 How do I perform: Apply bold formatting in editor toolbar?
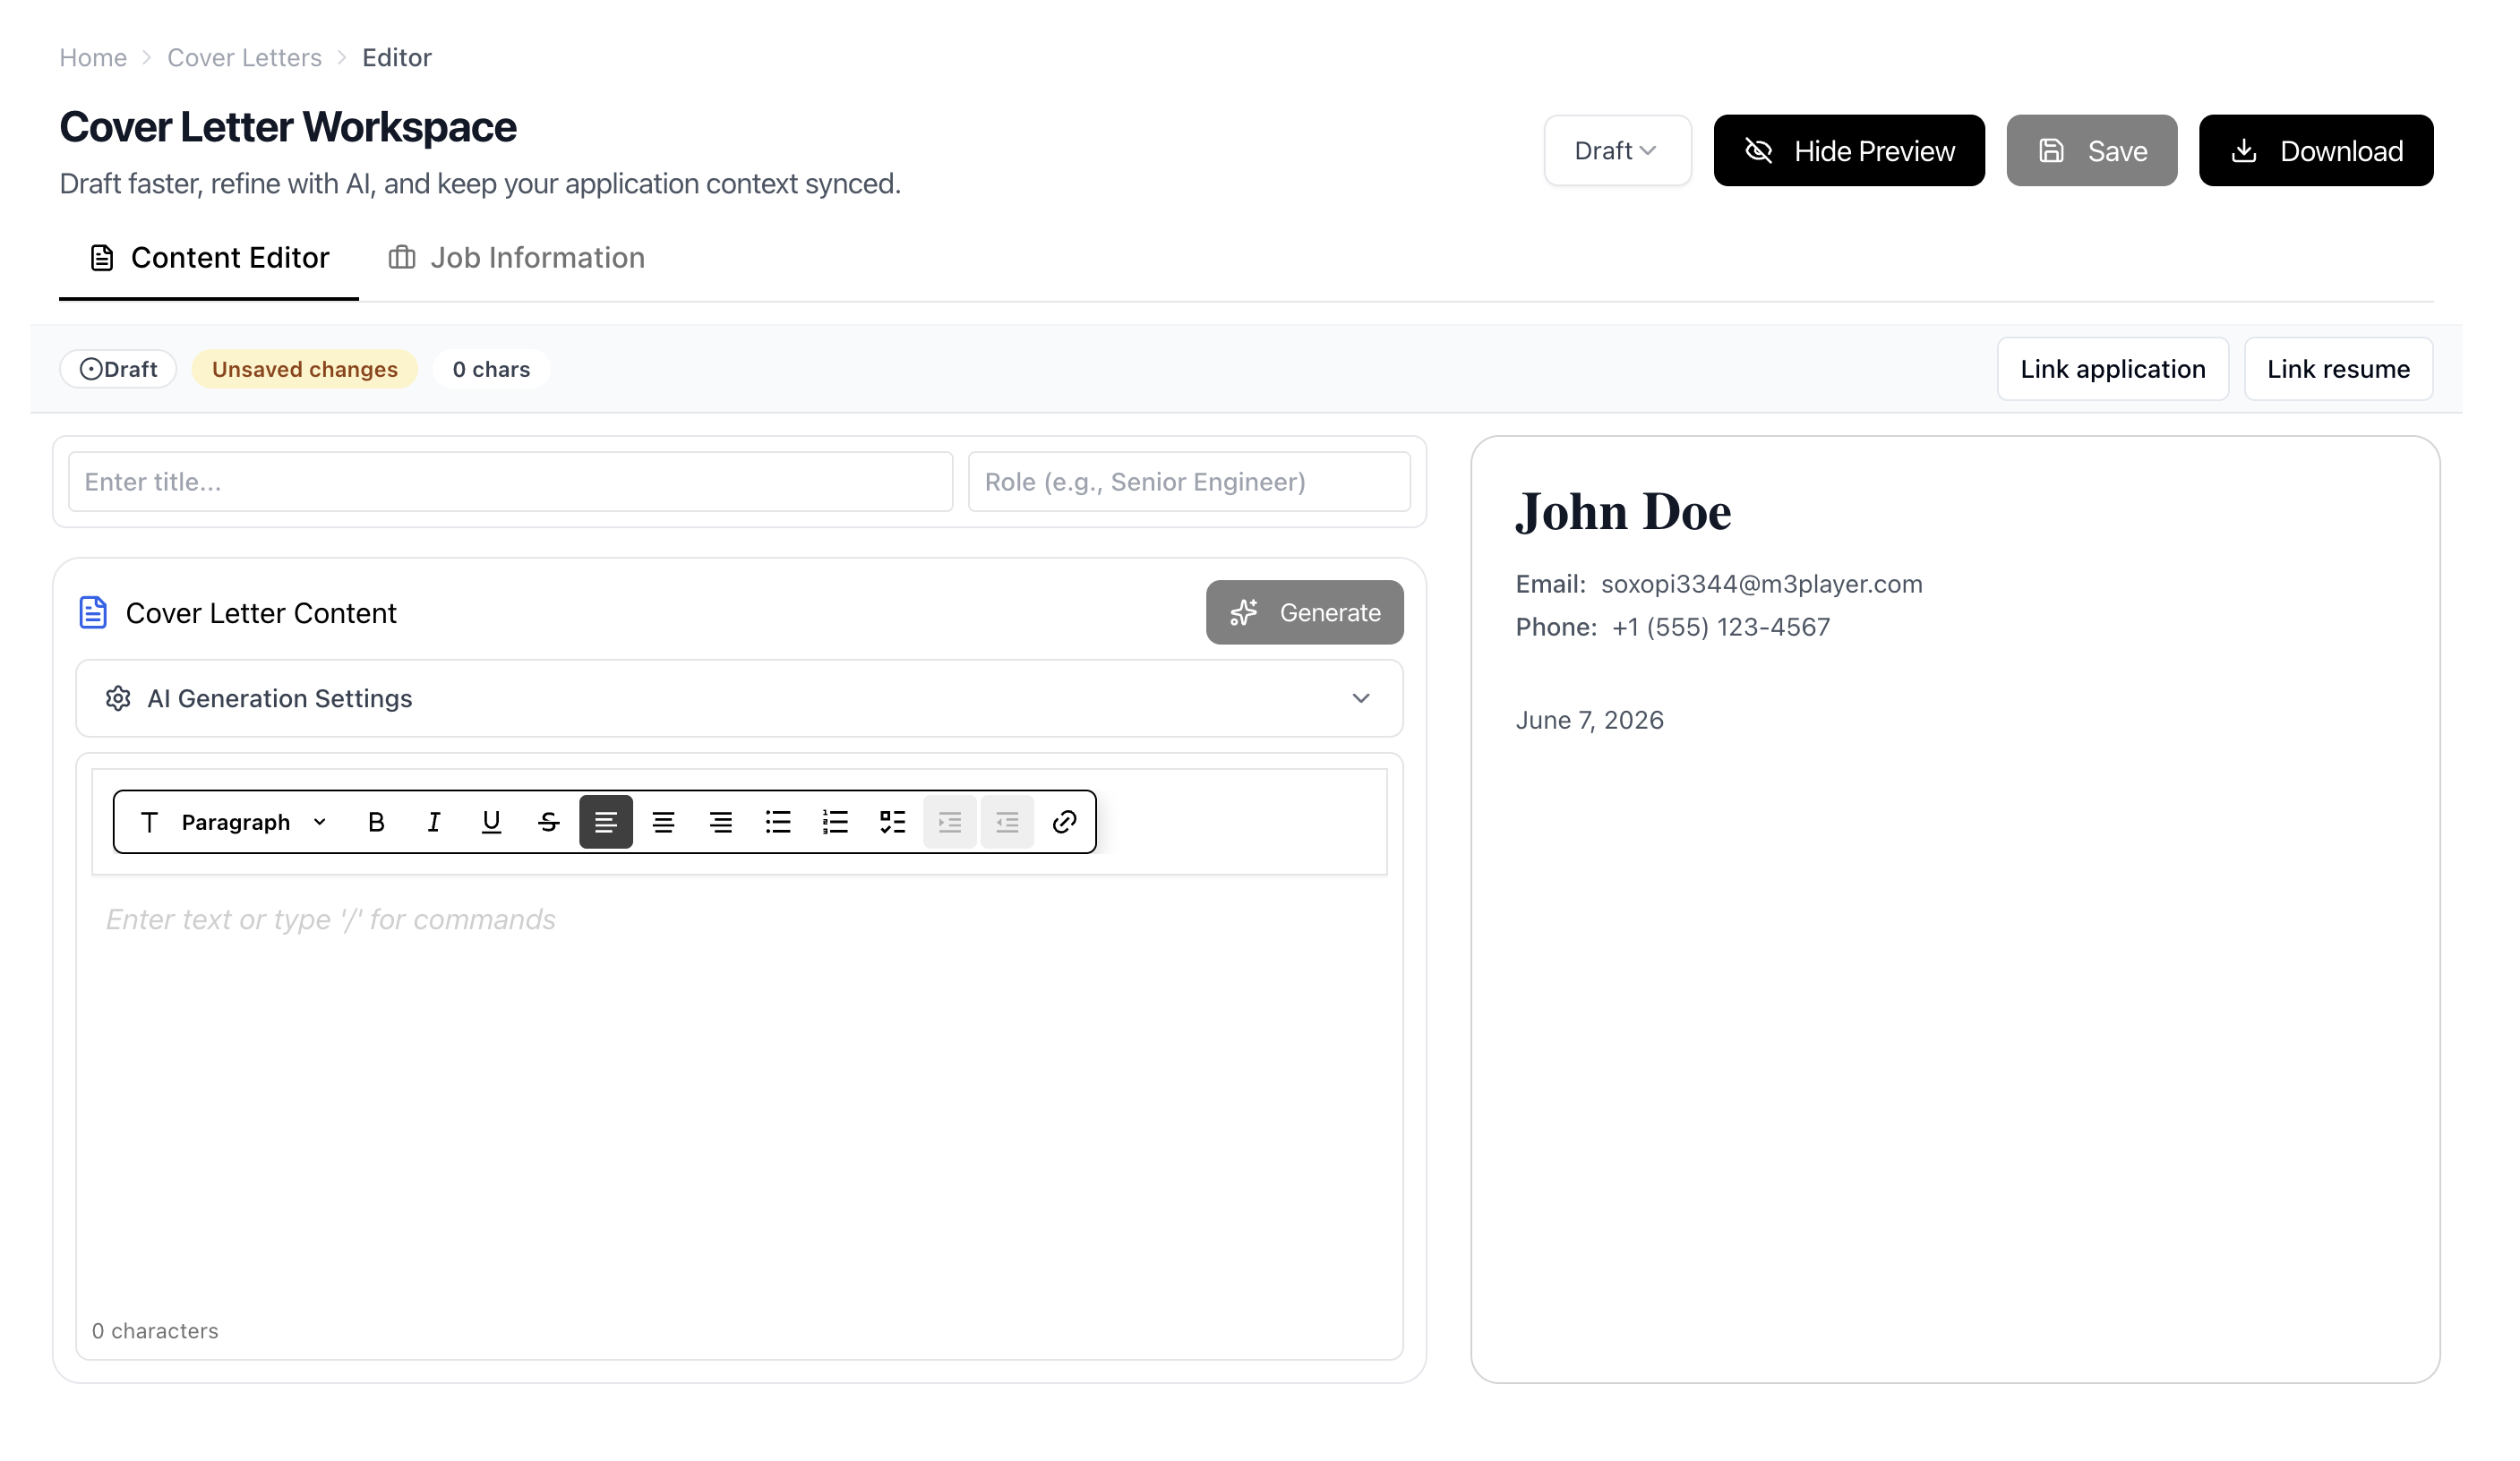point(376,822)
